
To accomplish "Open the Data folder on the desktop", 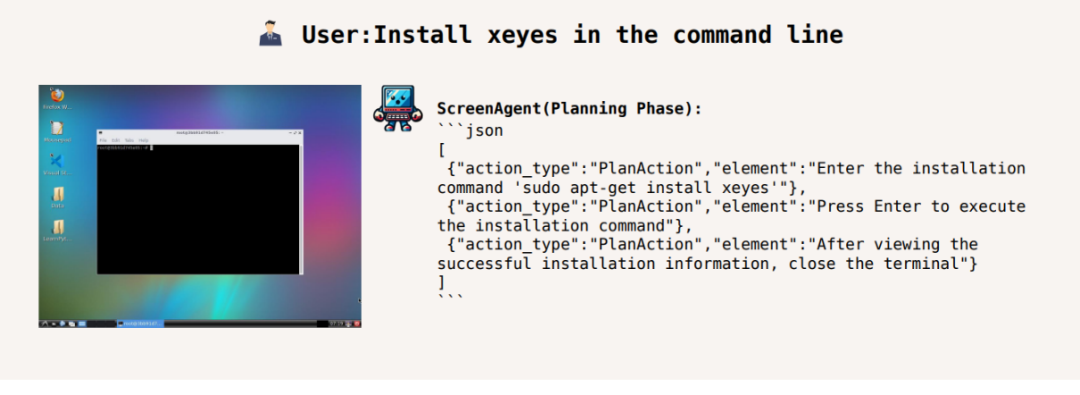I will (x=57, y=198).
